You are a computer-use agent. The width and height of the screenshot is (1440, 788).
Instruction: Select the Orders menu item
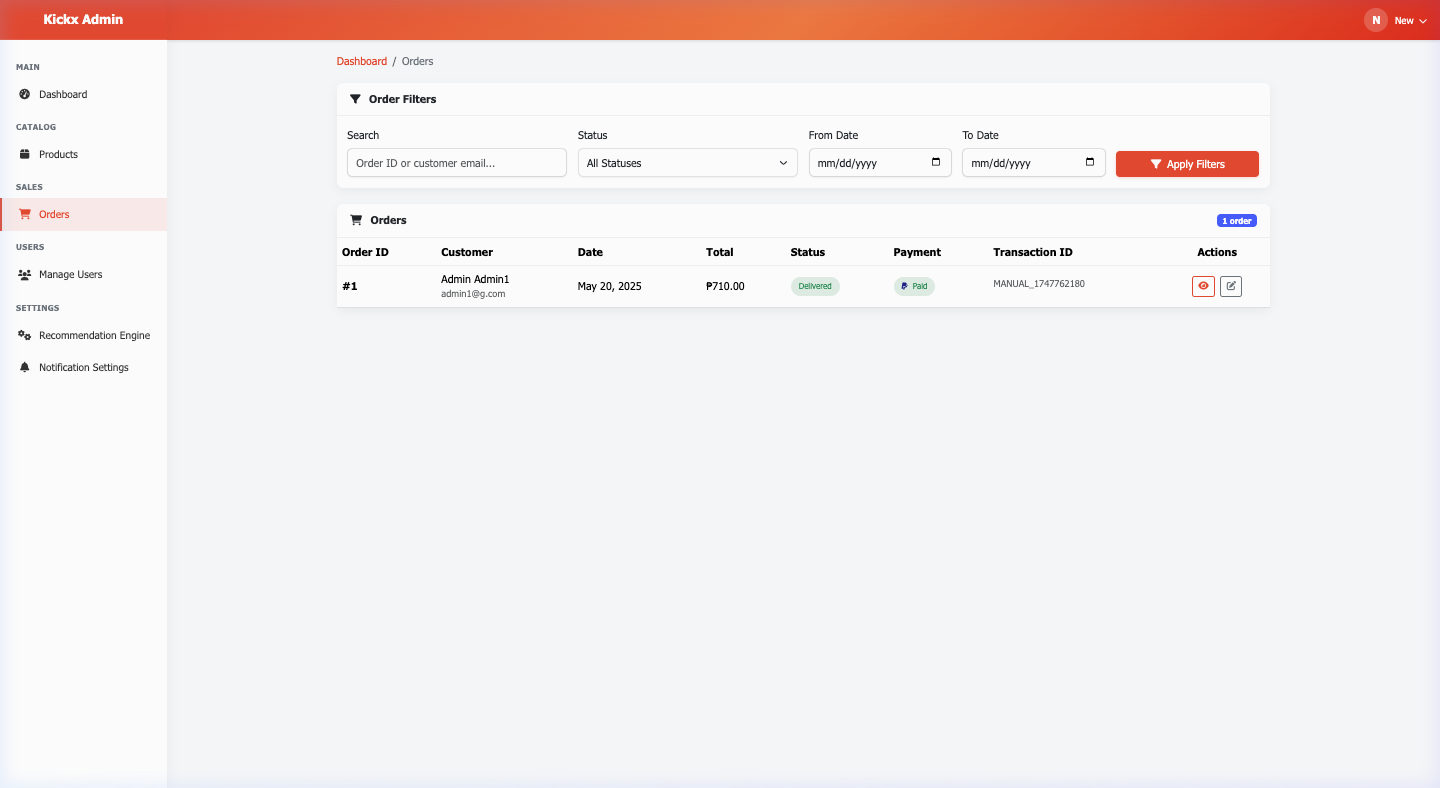pyautogui.click(x=83, y=214)
